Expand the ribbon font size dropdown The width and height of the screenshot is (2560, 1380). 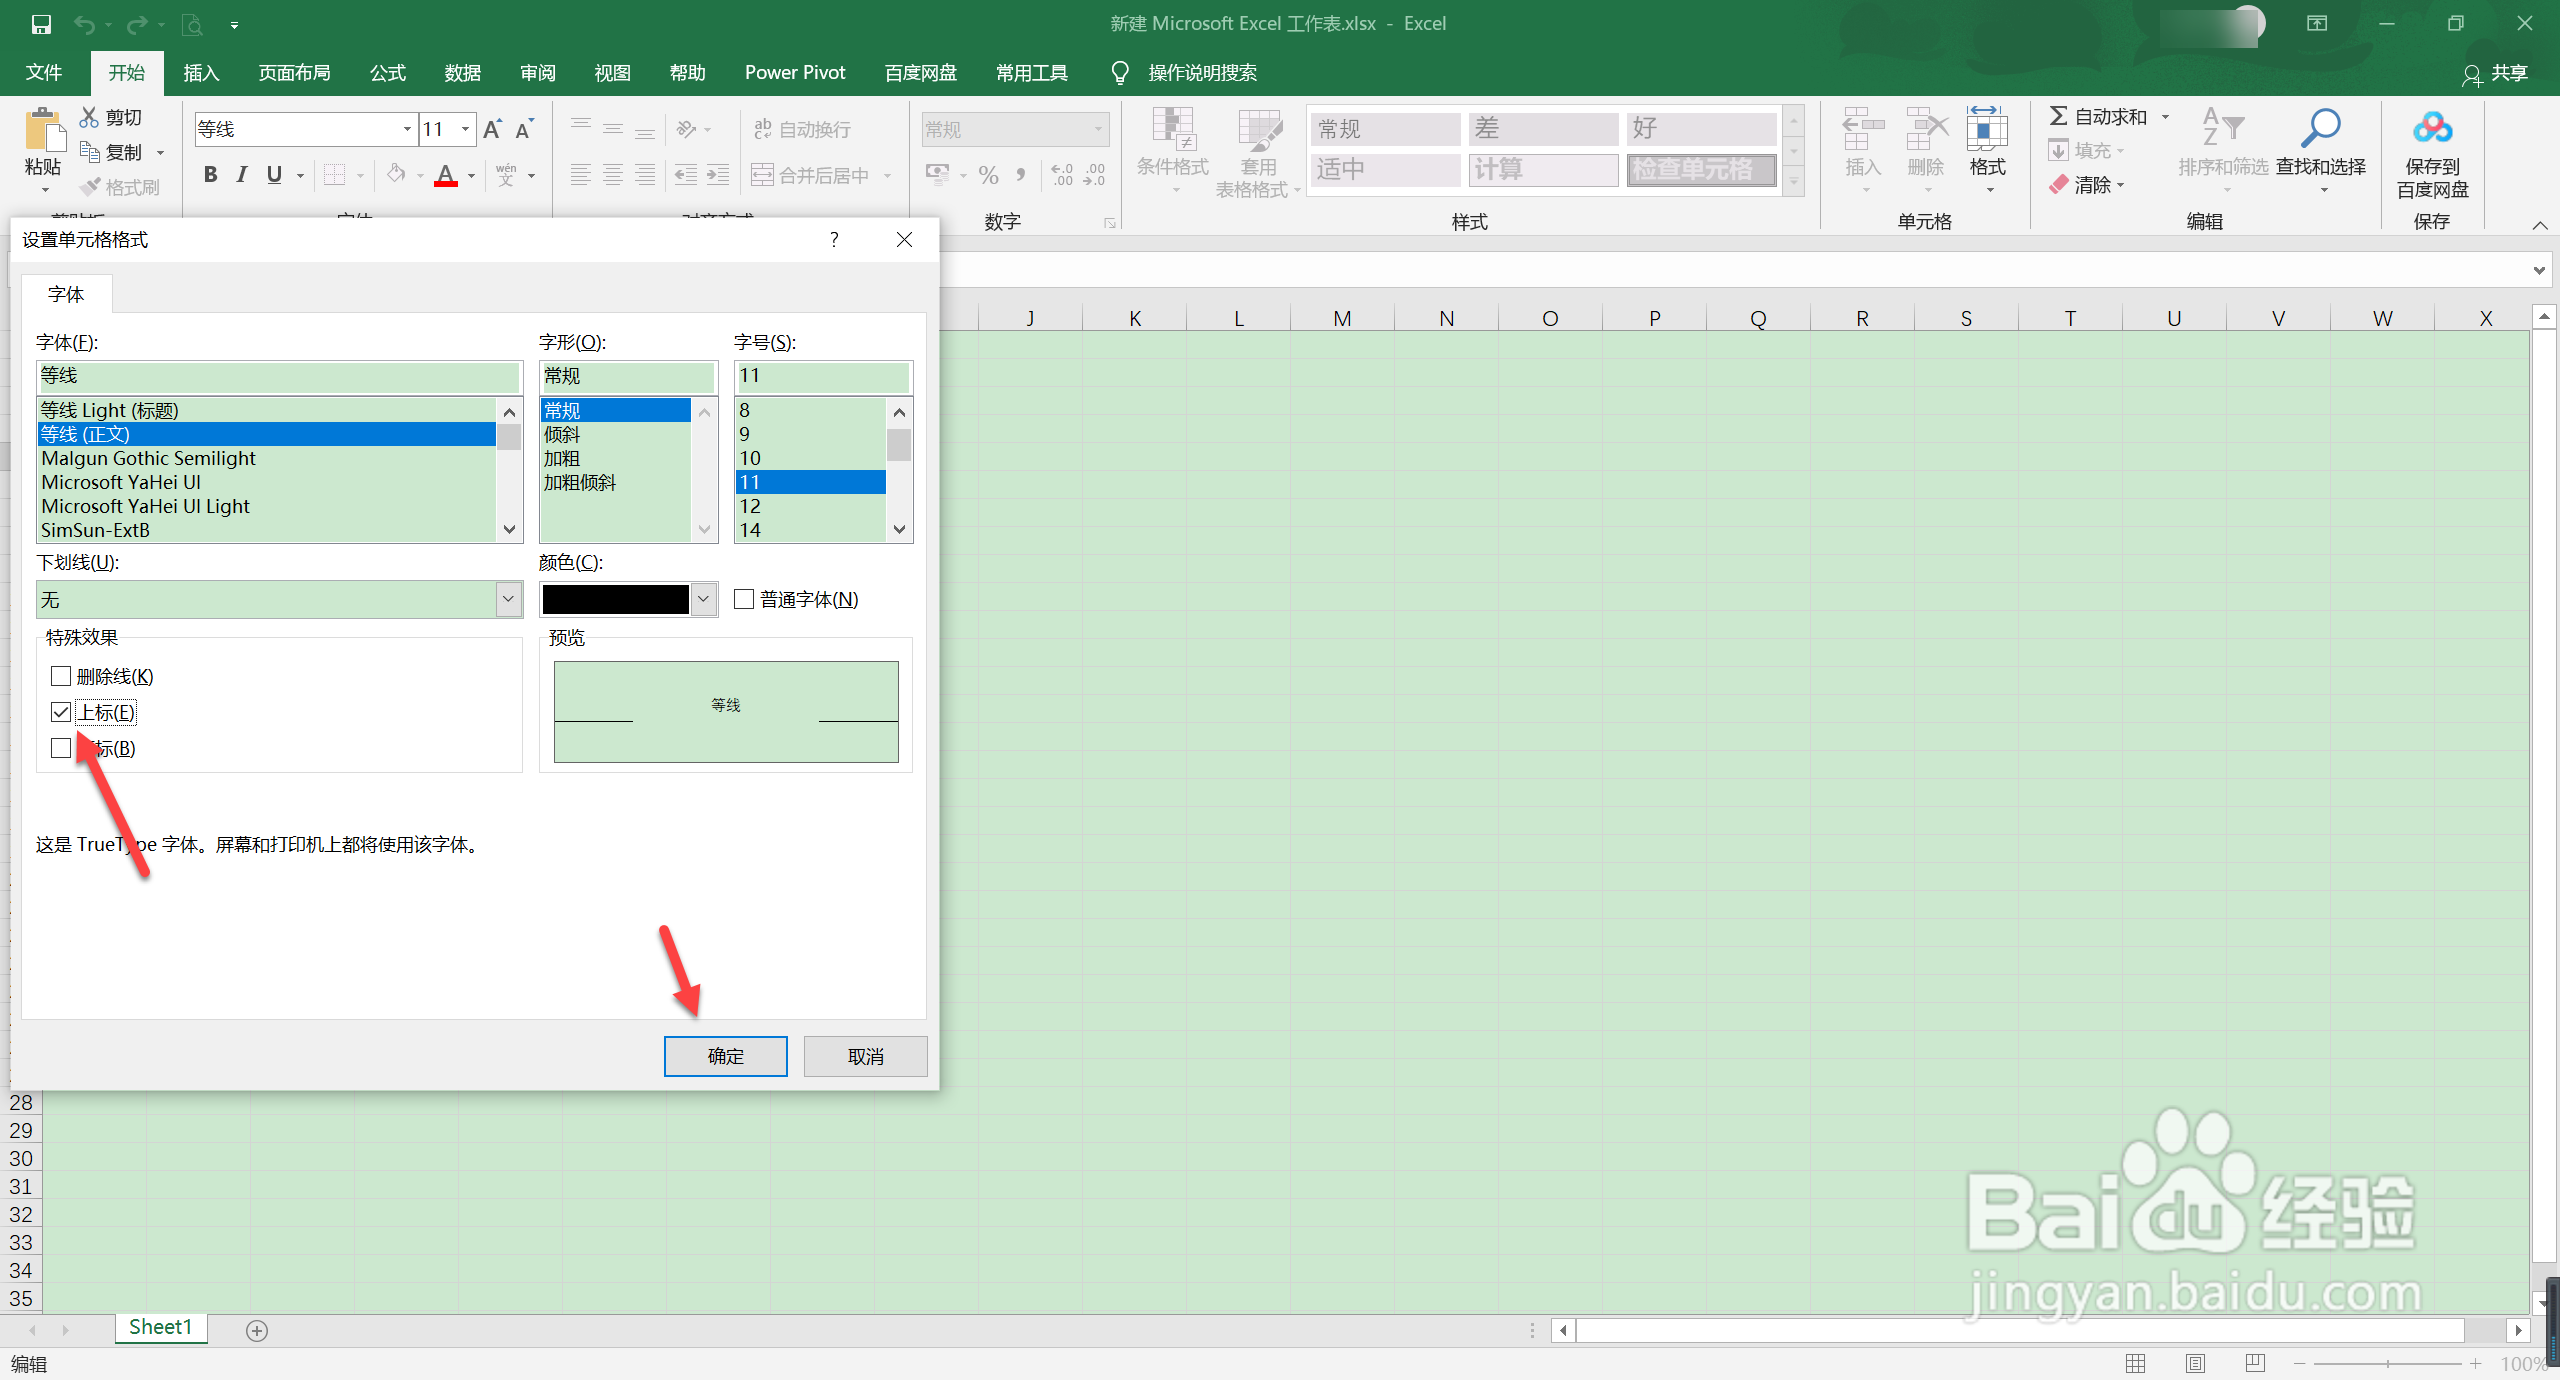(465, 129)
